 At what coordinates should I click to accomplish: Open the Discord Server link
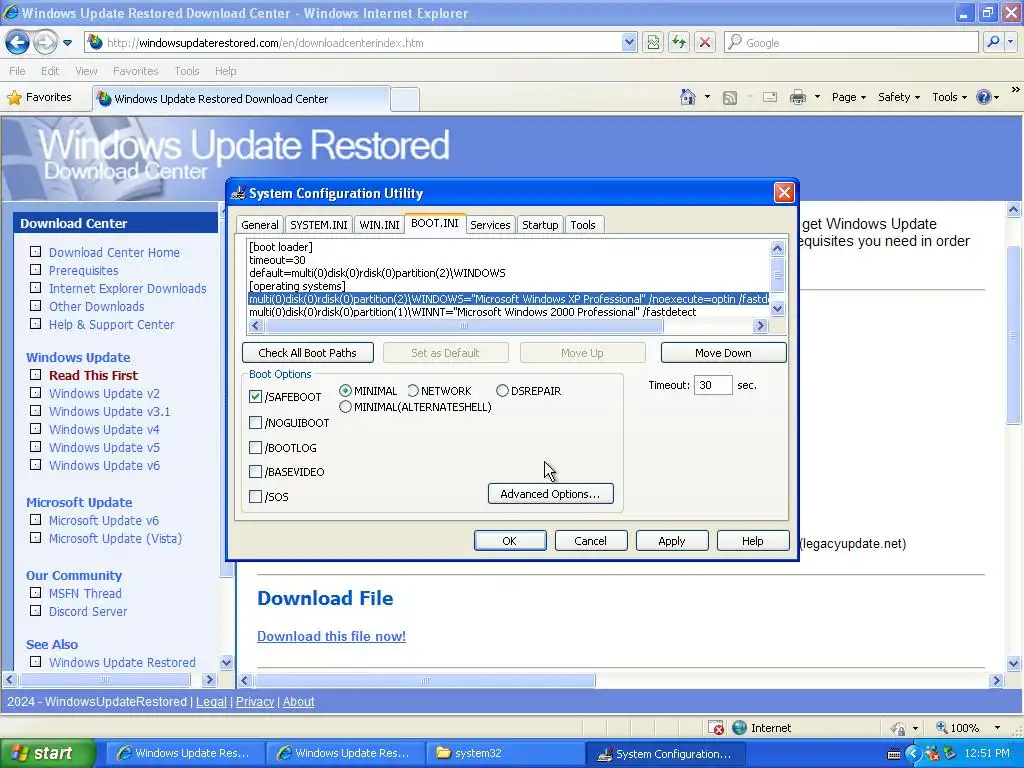(88, 612)
